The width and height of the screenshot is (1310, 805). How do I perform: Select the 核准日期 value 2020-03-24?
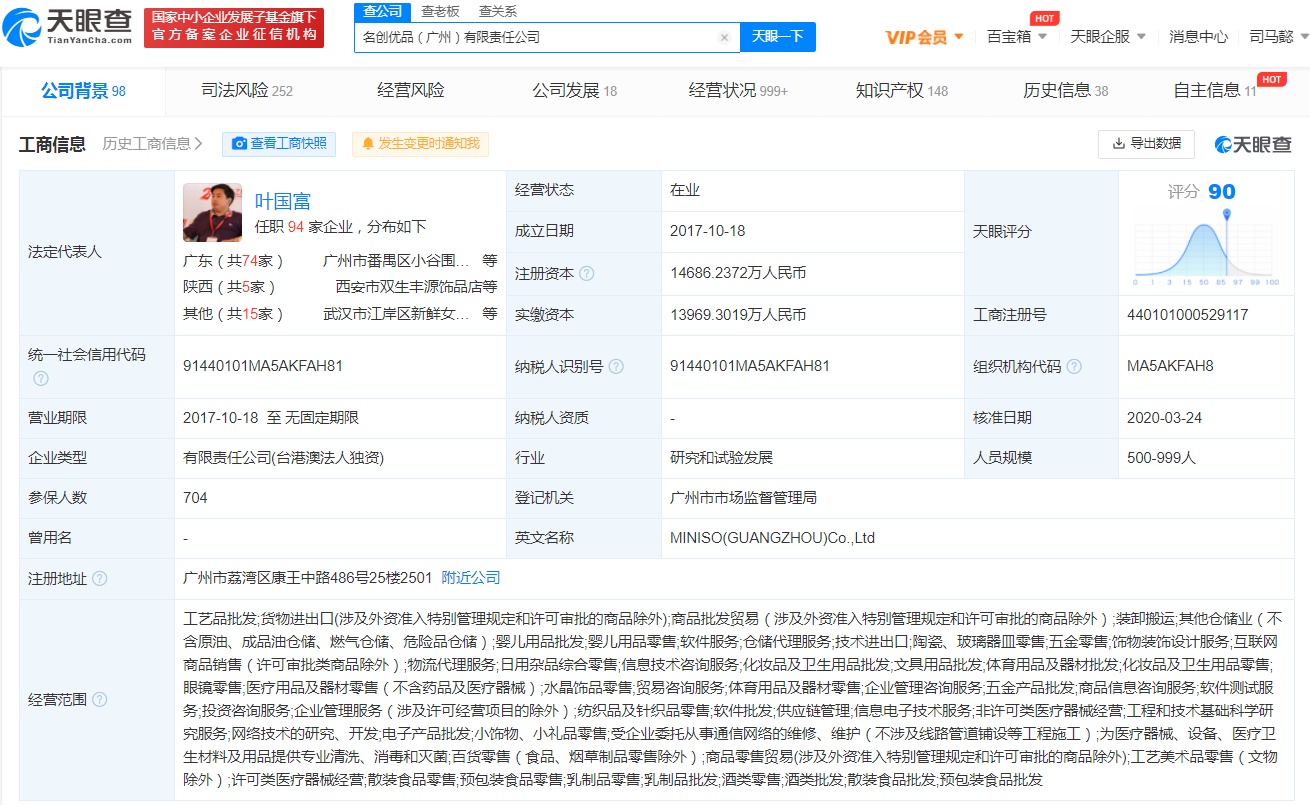click(1164, 418)
